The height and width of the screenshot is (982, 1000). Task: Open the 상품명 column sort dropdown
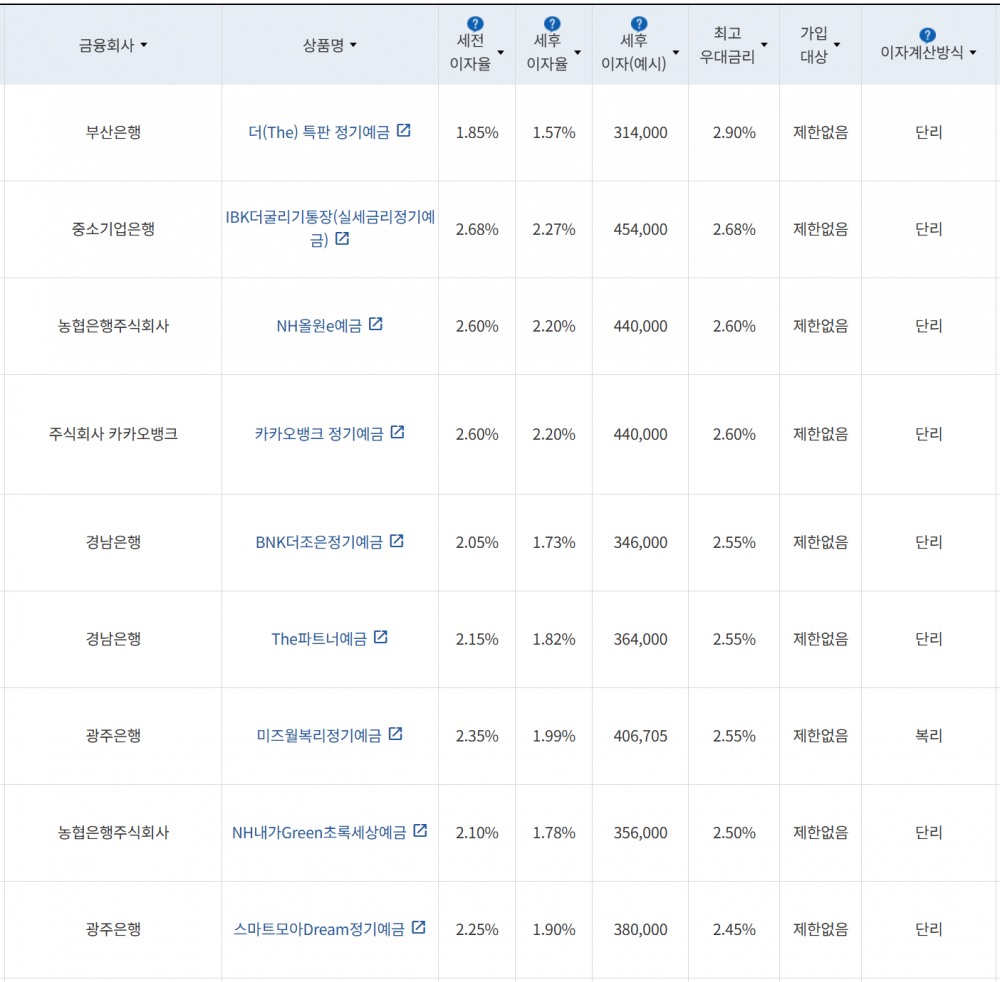(353, 46)
